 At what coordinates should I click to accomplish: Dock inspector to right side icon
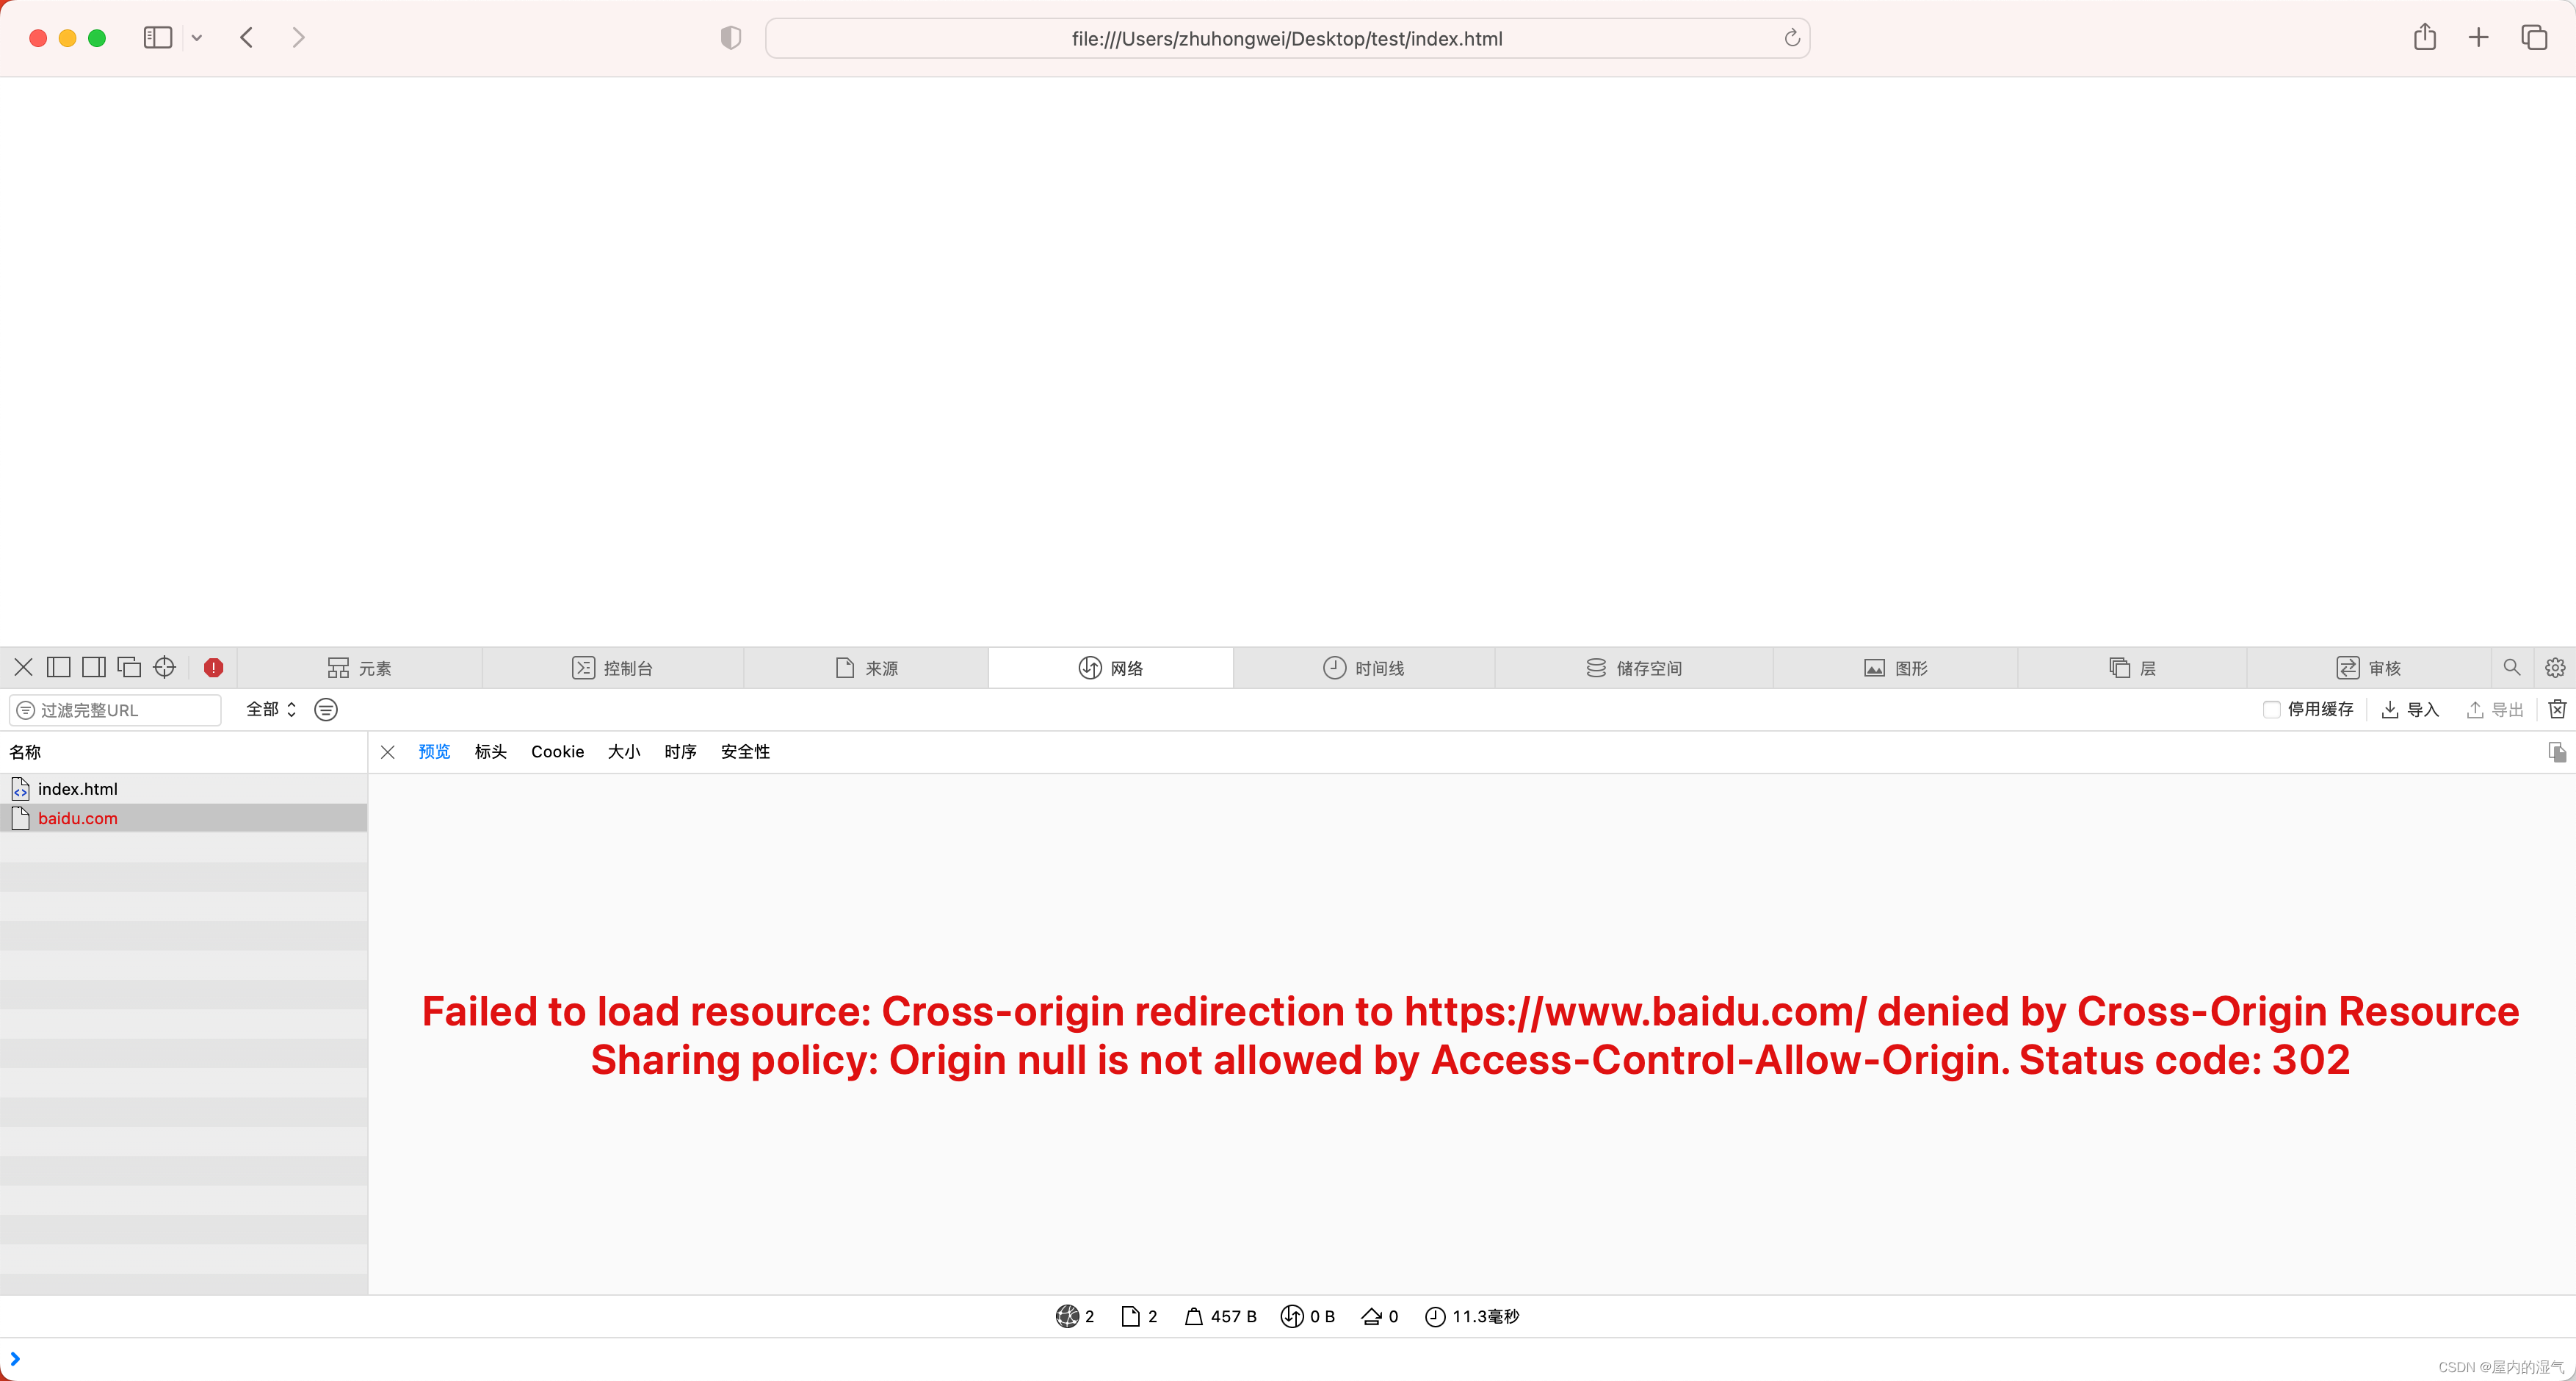[x=94, y=667]
